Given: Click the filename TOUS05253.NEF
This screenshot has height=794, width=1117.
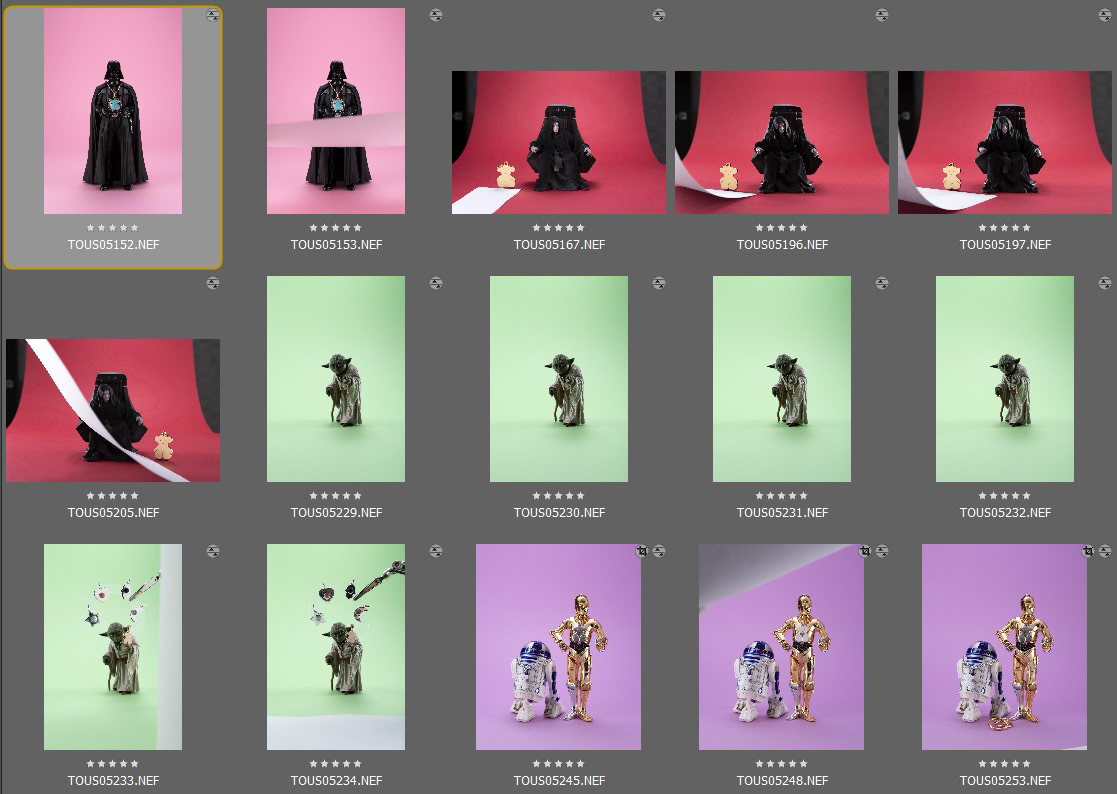Looking at the screenshot, I should (x=1005, y=780).
